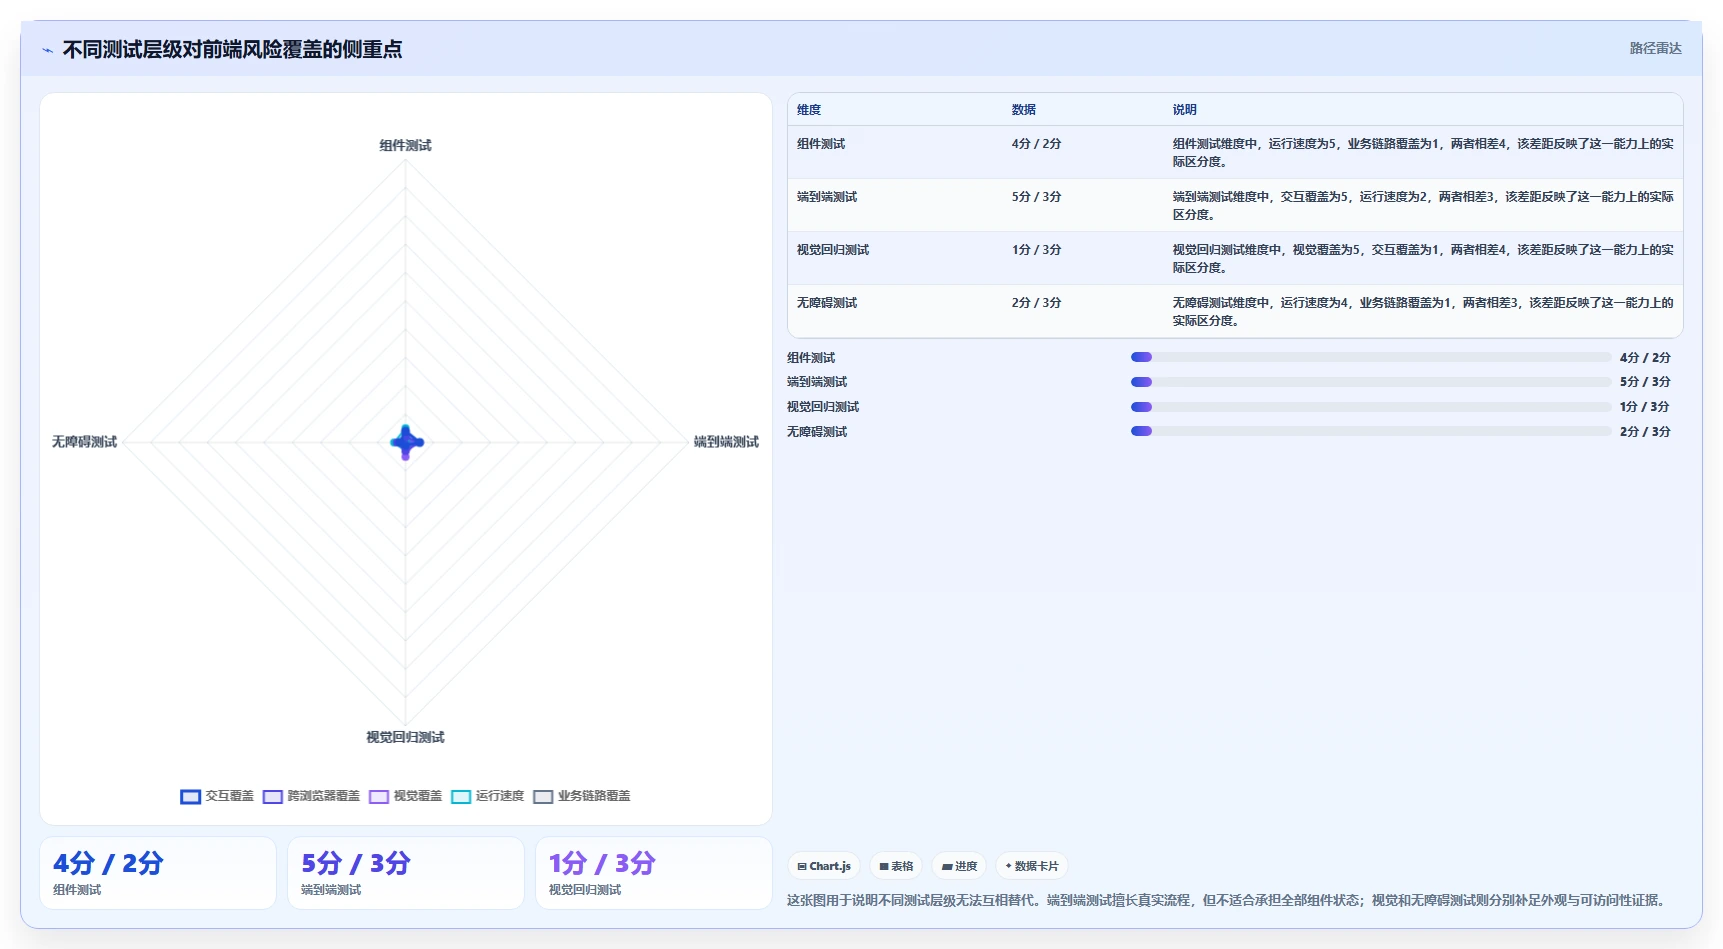Open the 组件测试 data card showing 4分 / 2分

click(x=158, y=873)
